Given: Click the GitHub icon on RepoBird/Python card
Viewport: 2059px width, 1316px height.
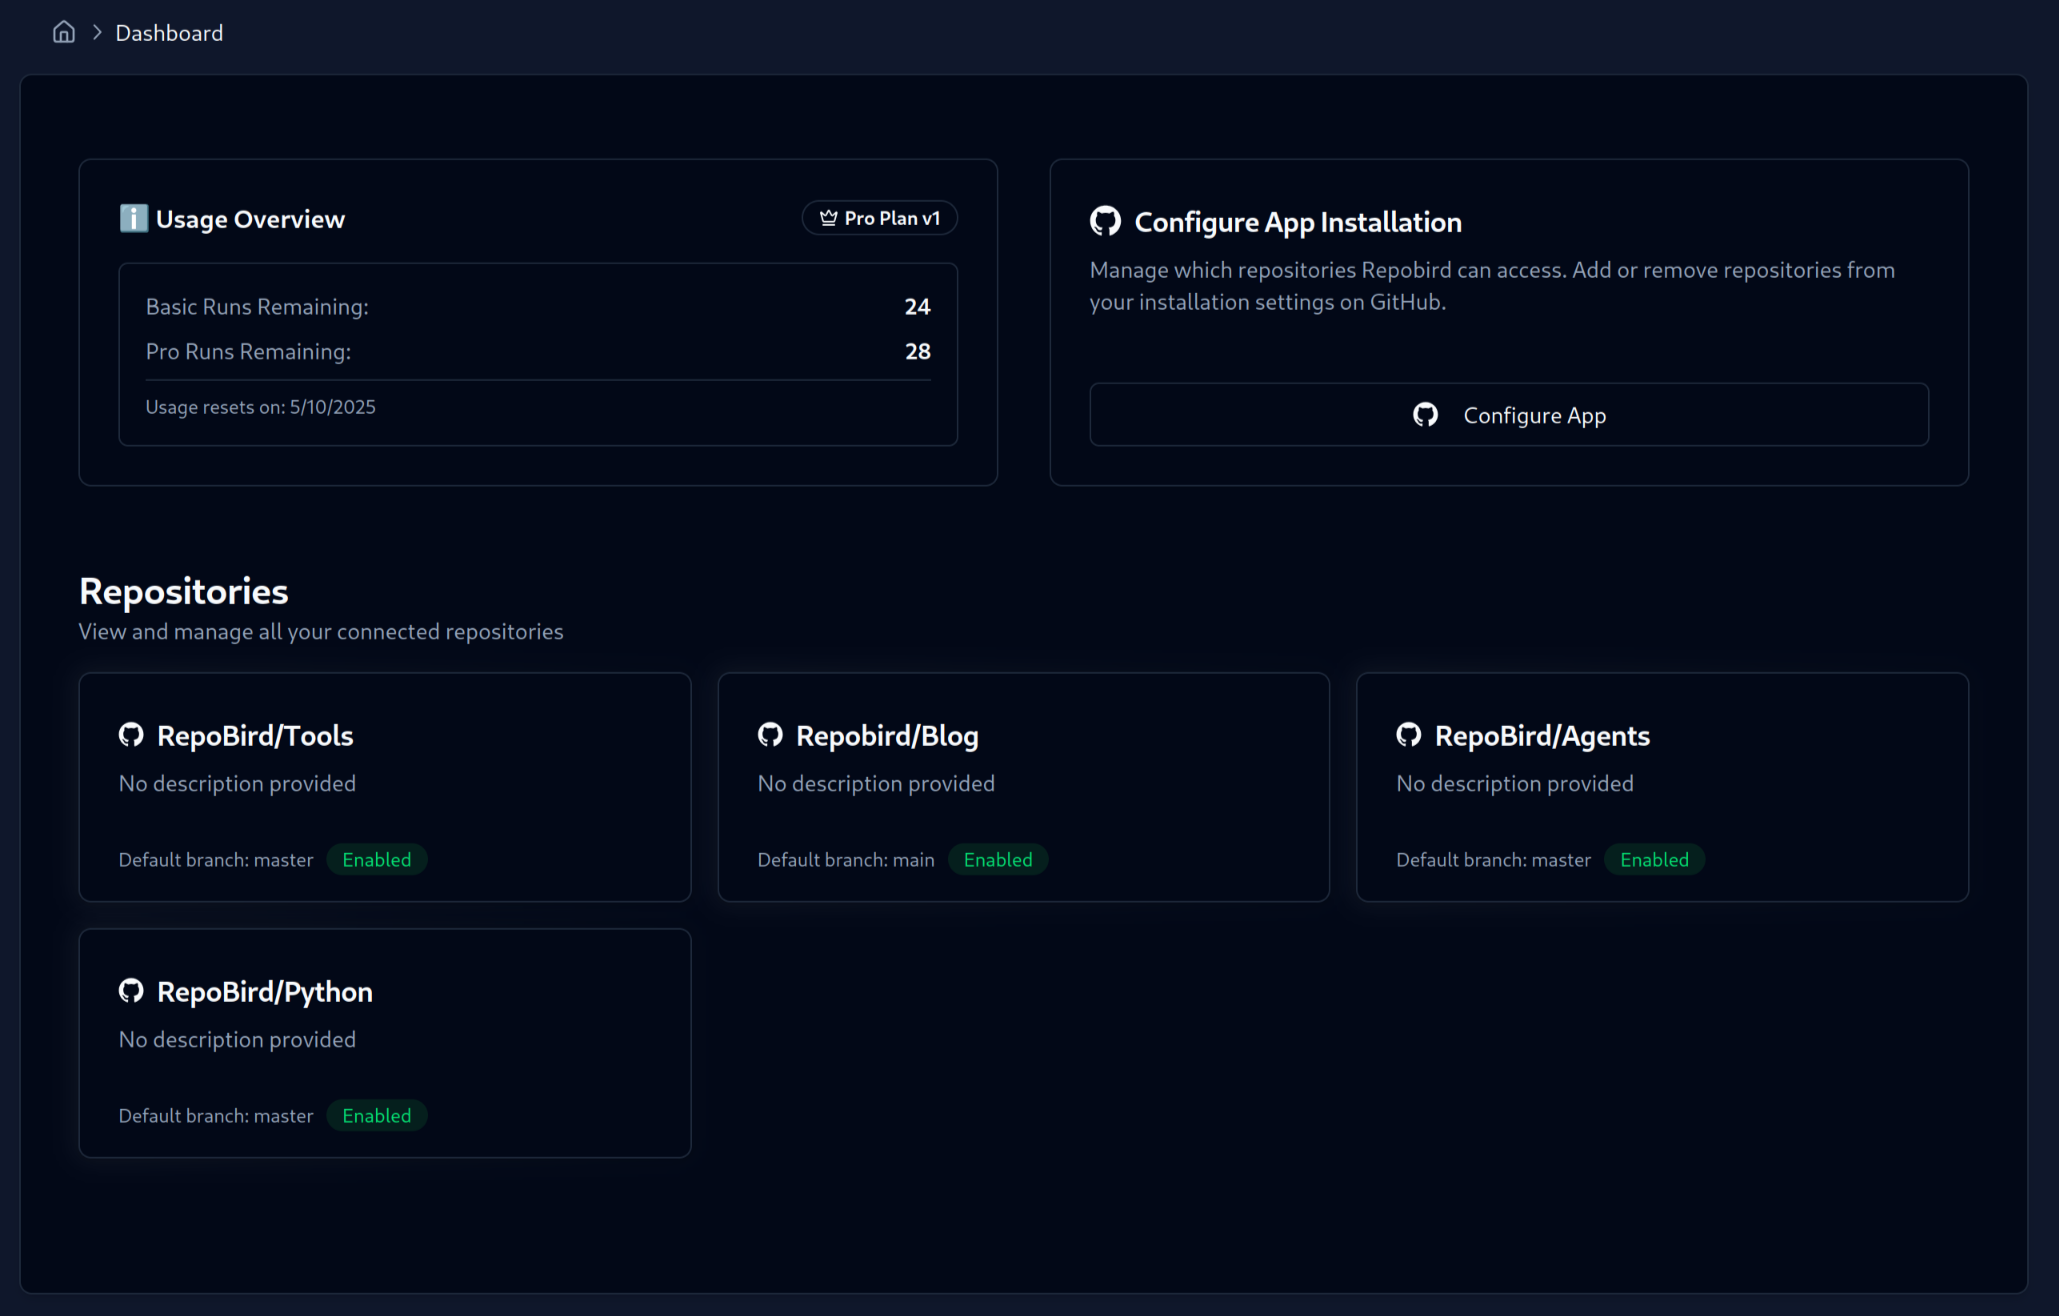Looking at the screenshot, I should (131, 990).
